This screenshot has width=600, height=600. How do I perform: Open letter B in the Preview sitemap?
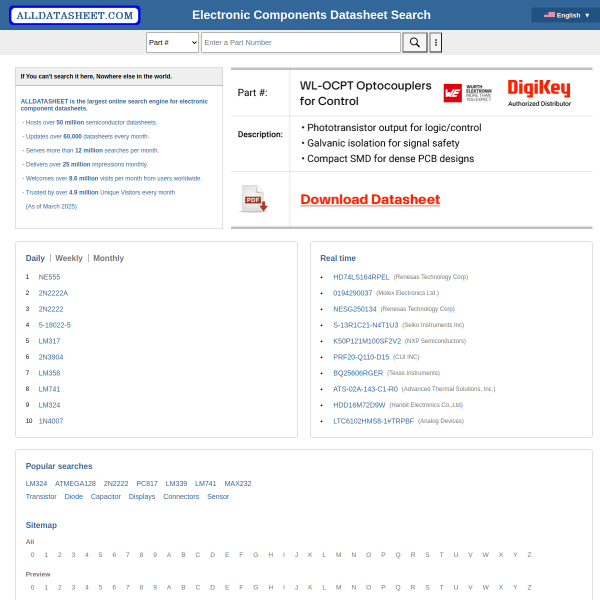[183, 587]
